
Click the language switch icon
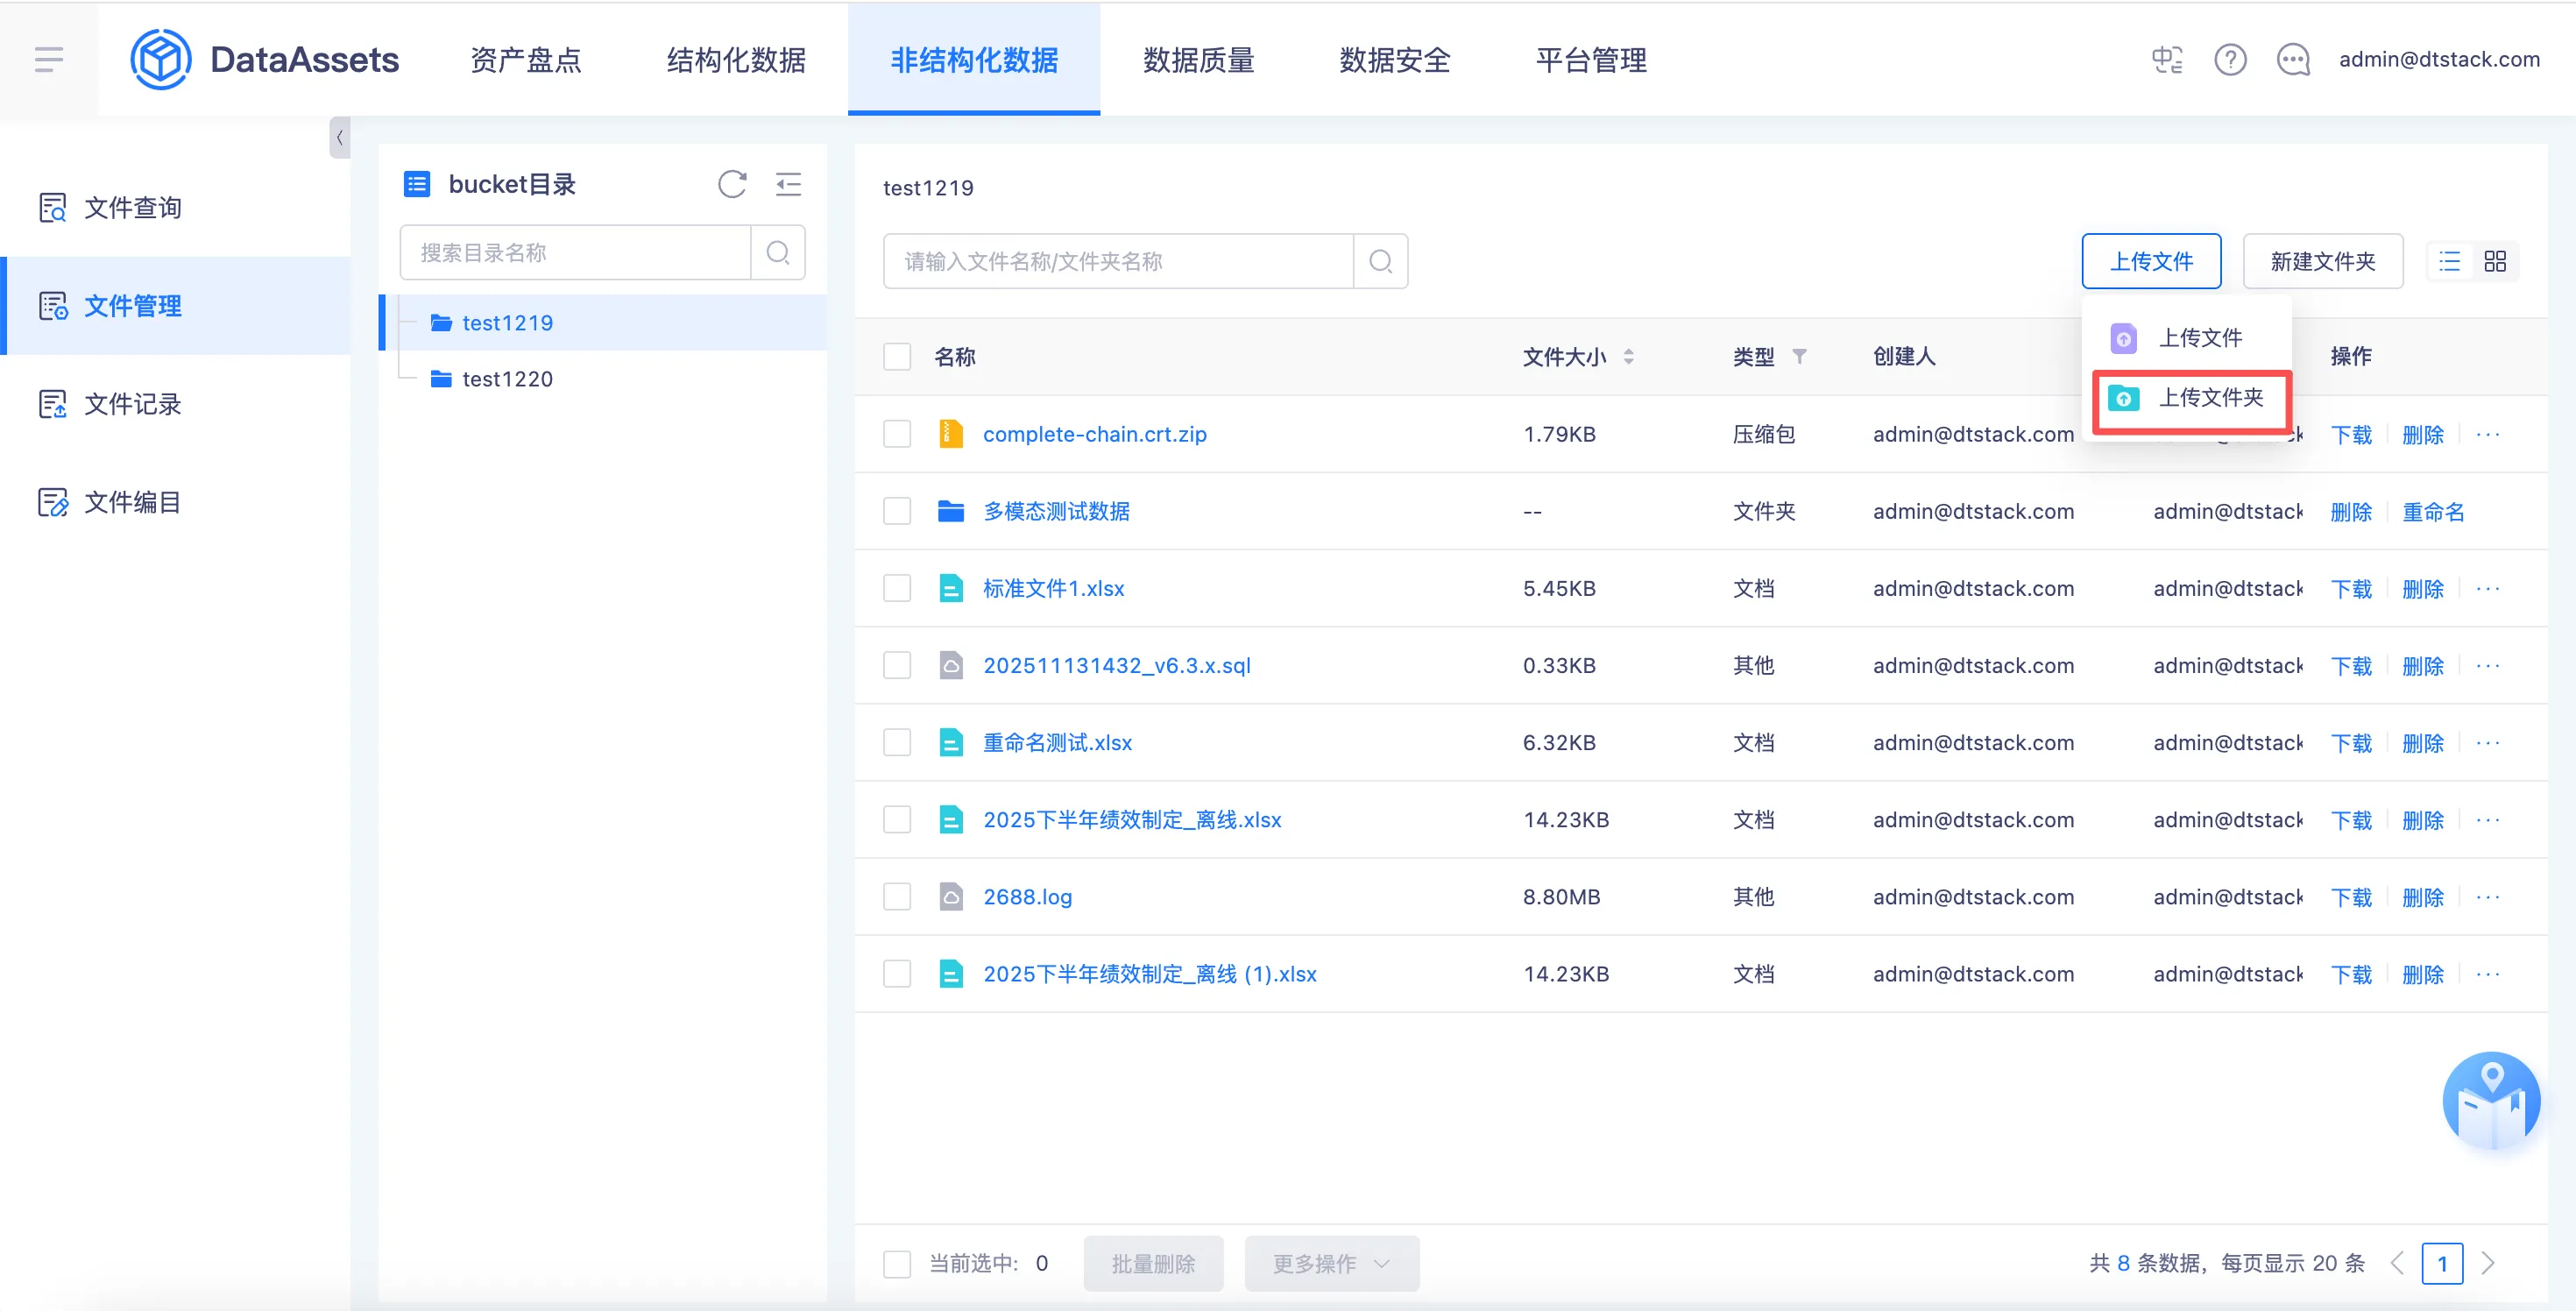2166,60
